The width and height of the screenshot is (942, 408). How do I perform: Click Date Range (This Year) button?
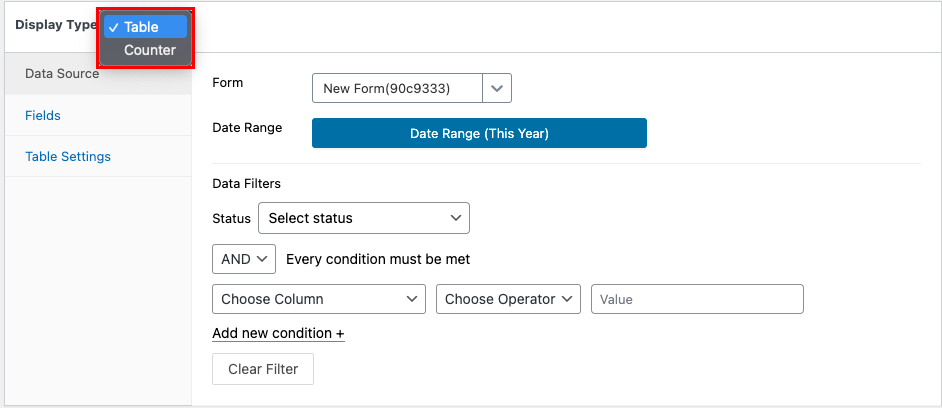pyautogui.click(x=479, y=133)
